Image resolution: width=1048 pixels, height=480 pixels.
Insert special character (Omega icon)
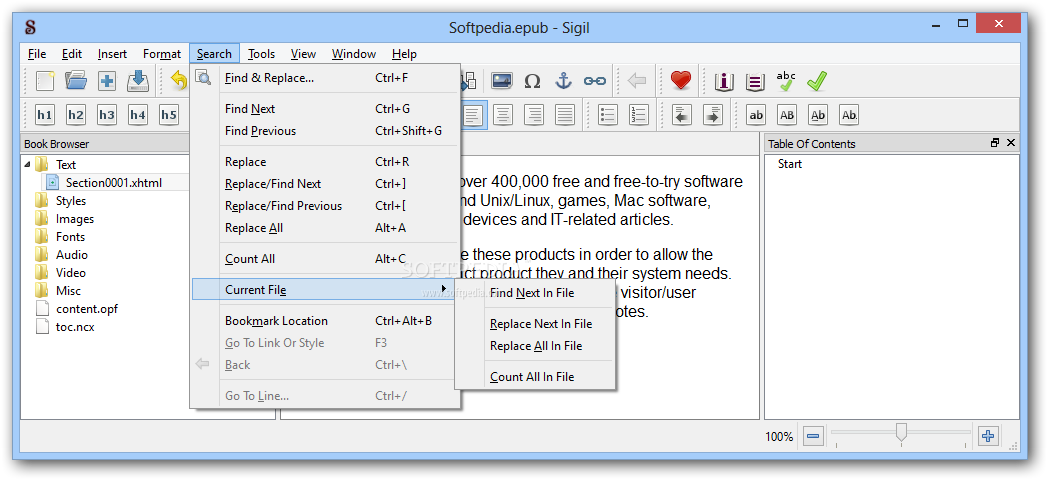[x=532, y=81]
